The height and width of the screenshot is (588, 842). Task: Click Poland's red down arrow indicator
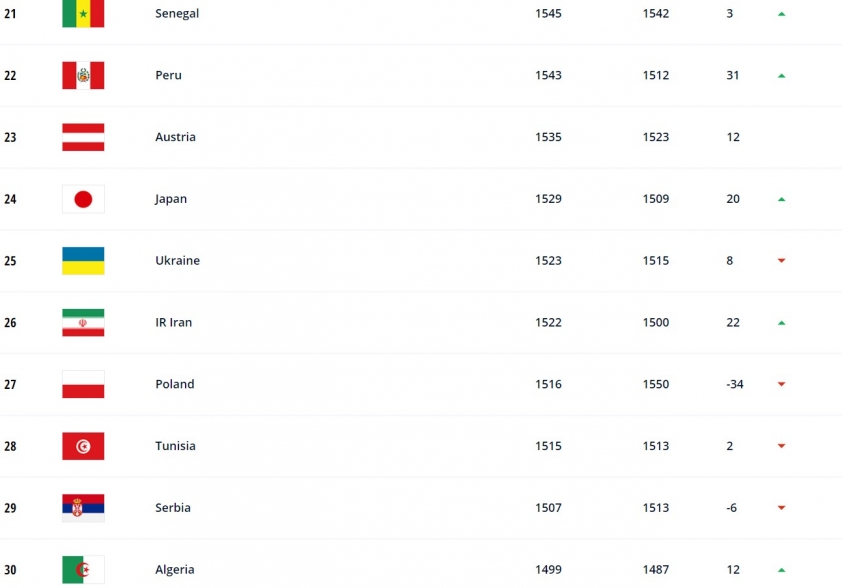(x=781, y=384)
